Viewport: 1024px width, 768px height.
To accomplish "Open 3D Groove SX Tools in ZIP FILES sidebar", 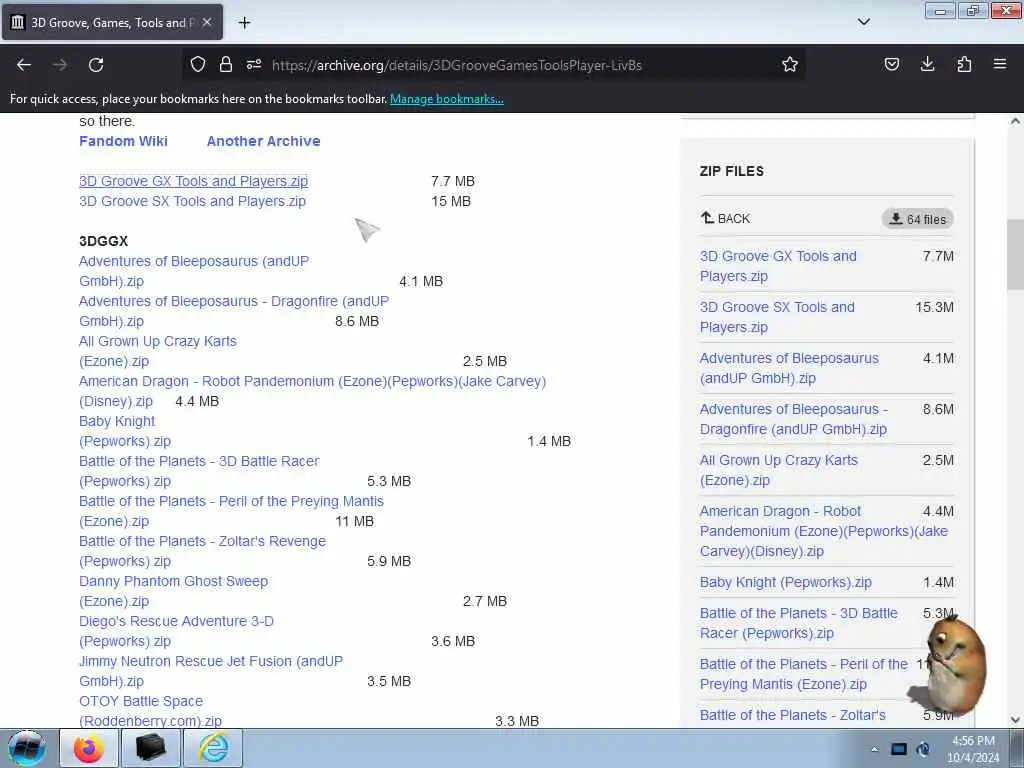I will click(777, 317).
